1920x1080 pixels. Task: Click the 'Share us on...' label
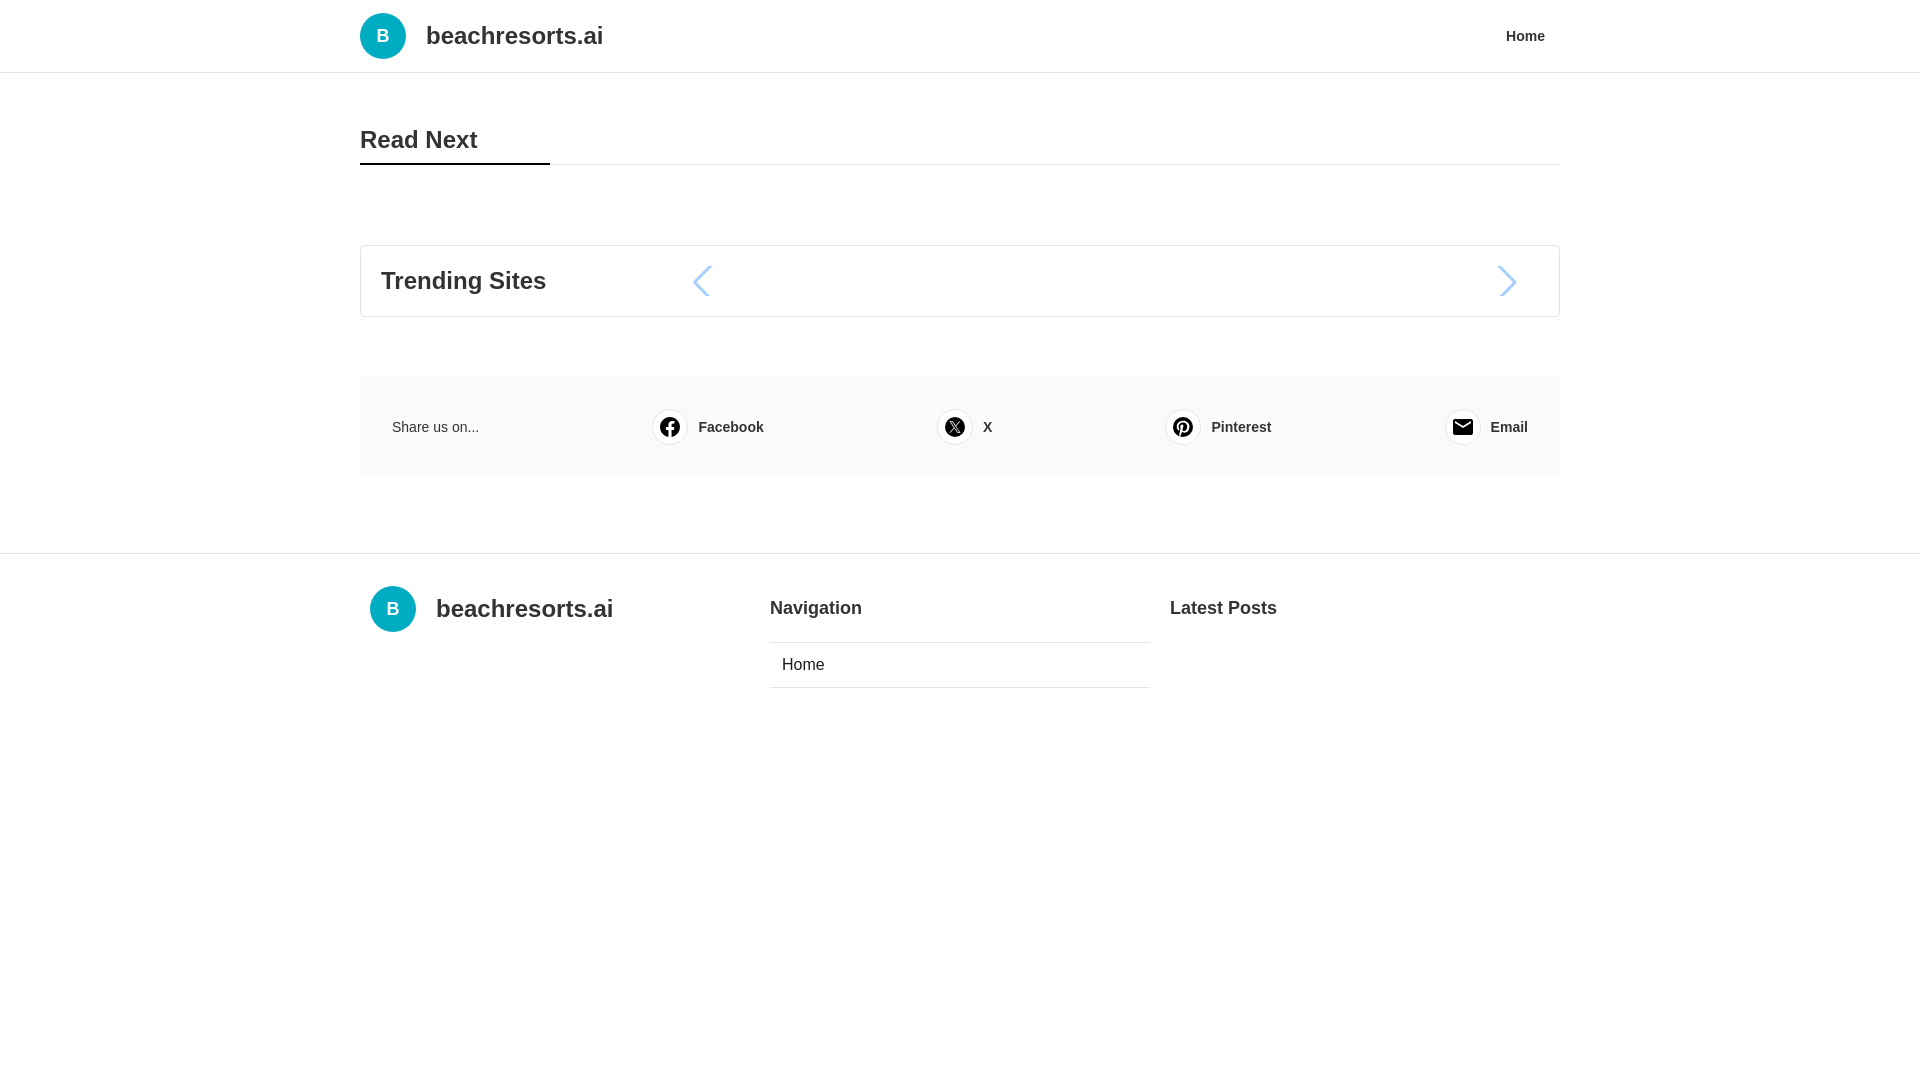tap(435, 427)
